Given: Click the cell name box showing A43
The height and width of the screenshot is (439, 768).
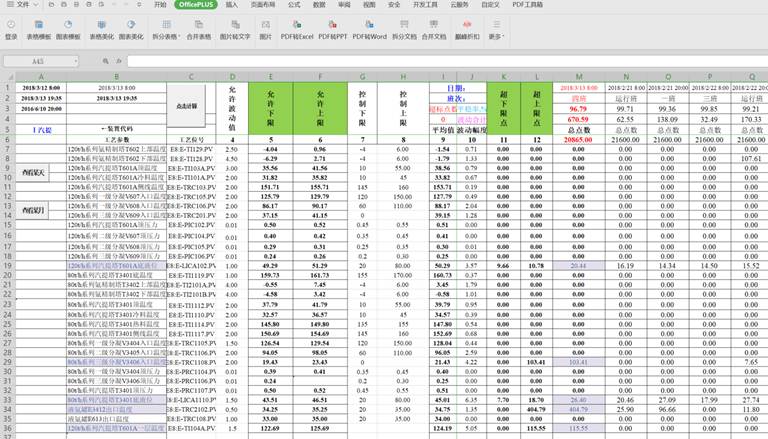Looking at the screenshot, I should point(40,61).
